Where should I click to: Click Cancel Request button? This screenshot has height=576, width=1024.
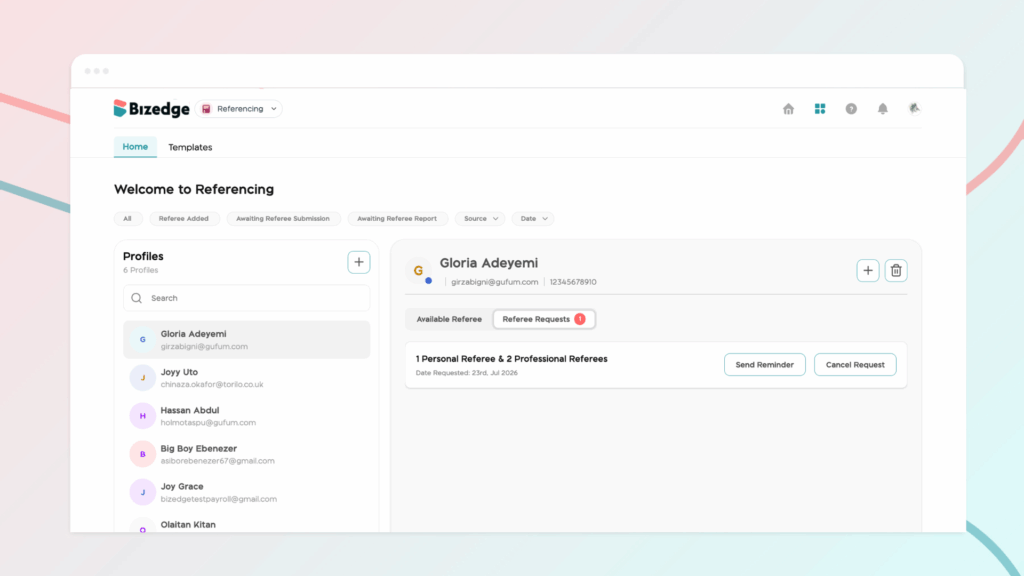tap(855, 364)
